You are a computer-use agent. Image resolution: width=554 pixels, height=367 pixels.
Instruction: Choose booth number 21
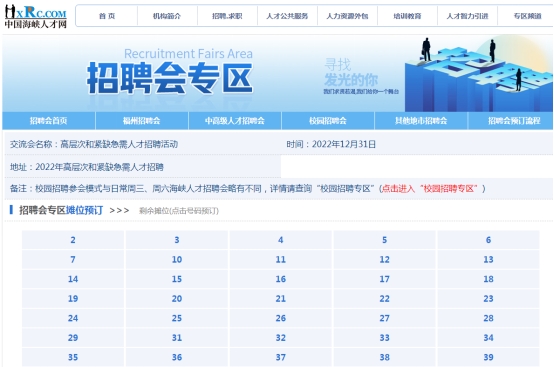tap(281, 299)
